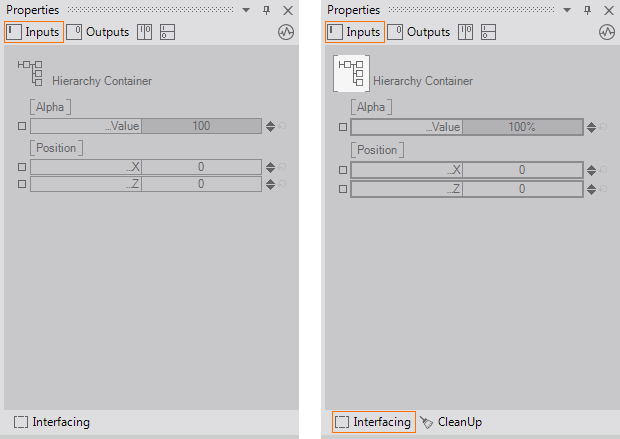The image size is (620, 439).
Task: Switch to Outputs tab in left panel
Action: tap(98, 32)
